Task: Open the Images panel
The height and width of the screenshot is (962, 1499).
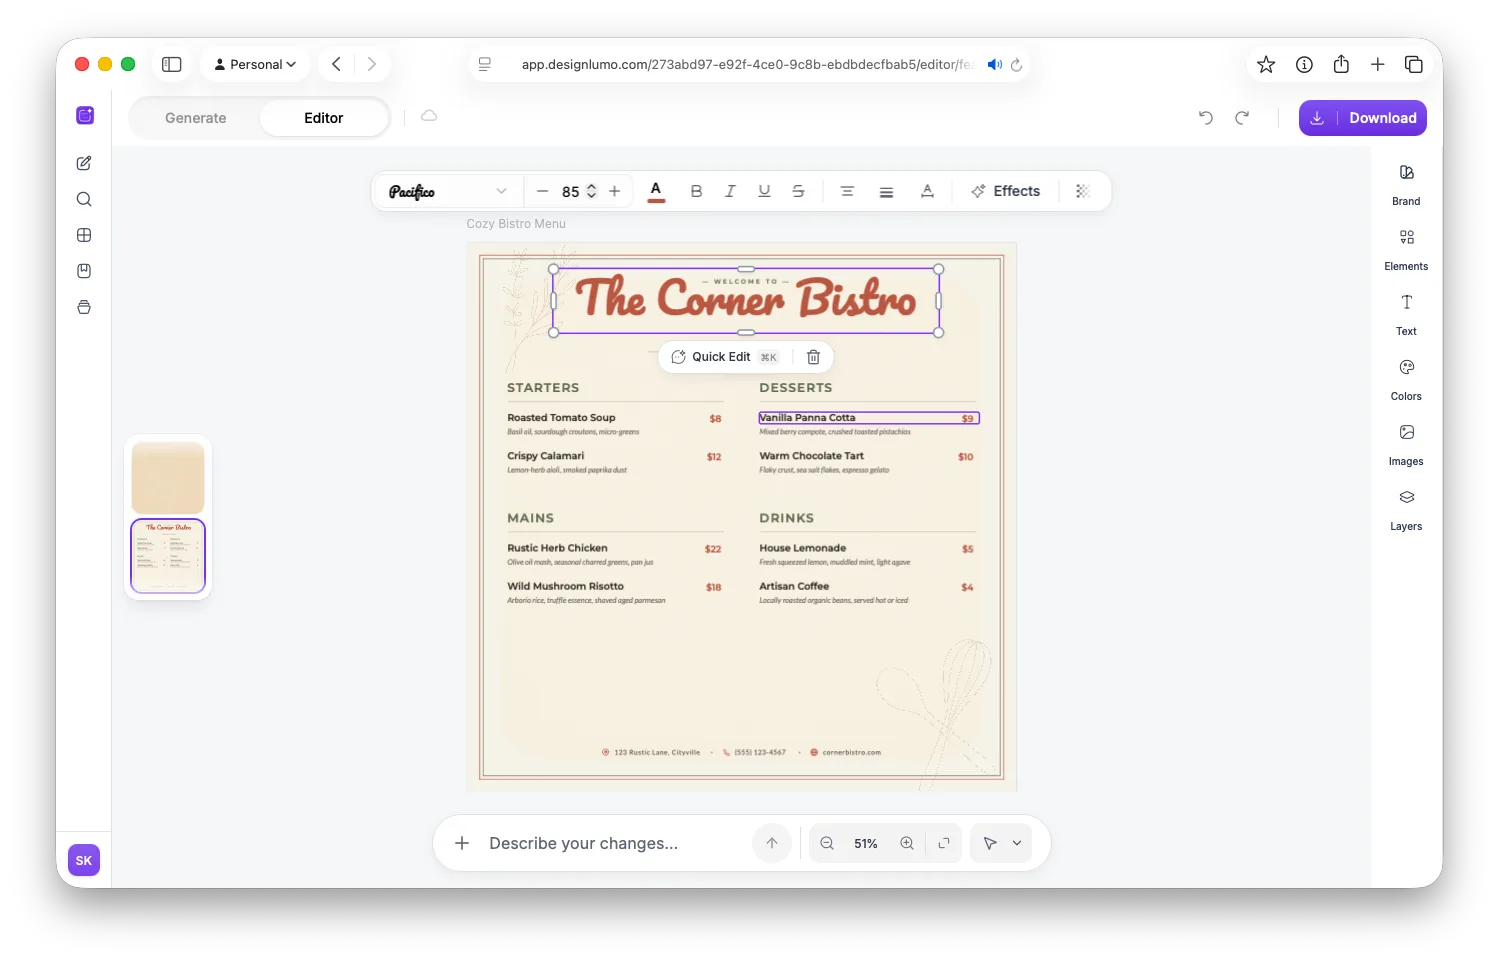Action: pyautogui.click(x=1406, y=445)
